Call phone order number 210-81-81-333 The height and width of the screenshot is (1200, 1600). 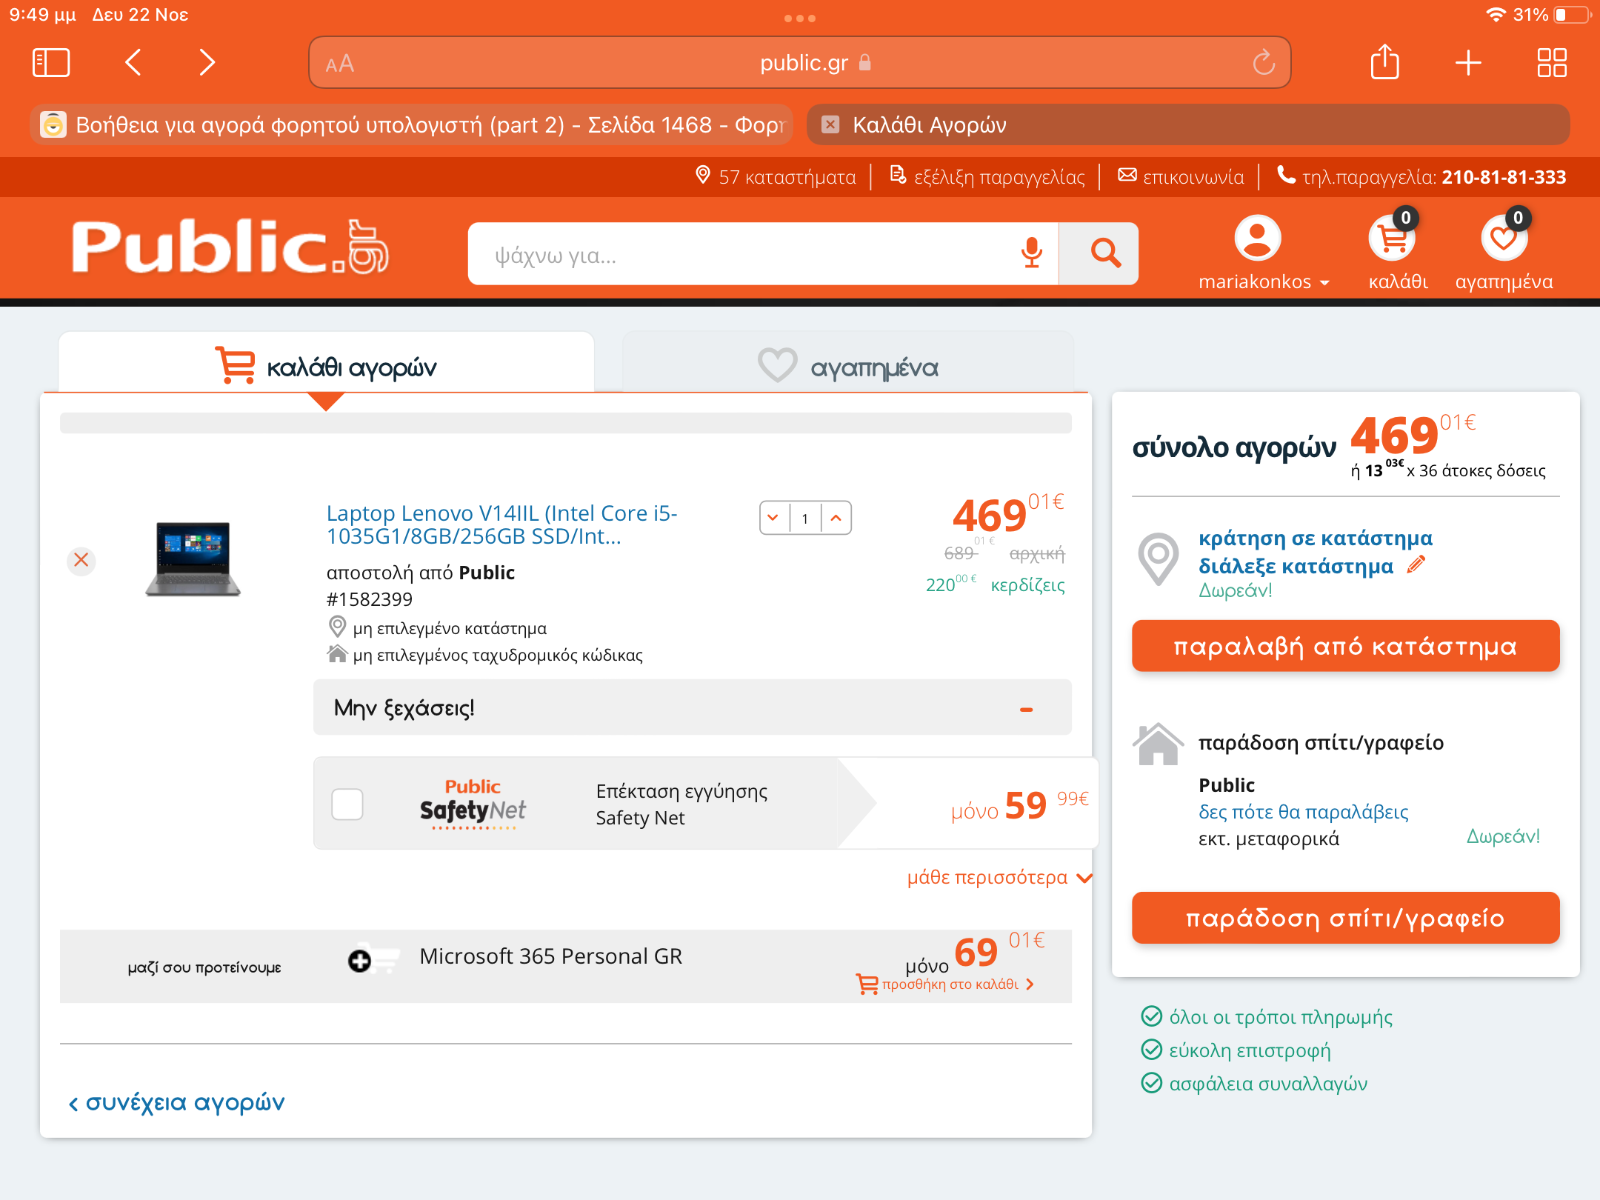(1422, 177)
